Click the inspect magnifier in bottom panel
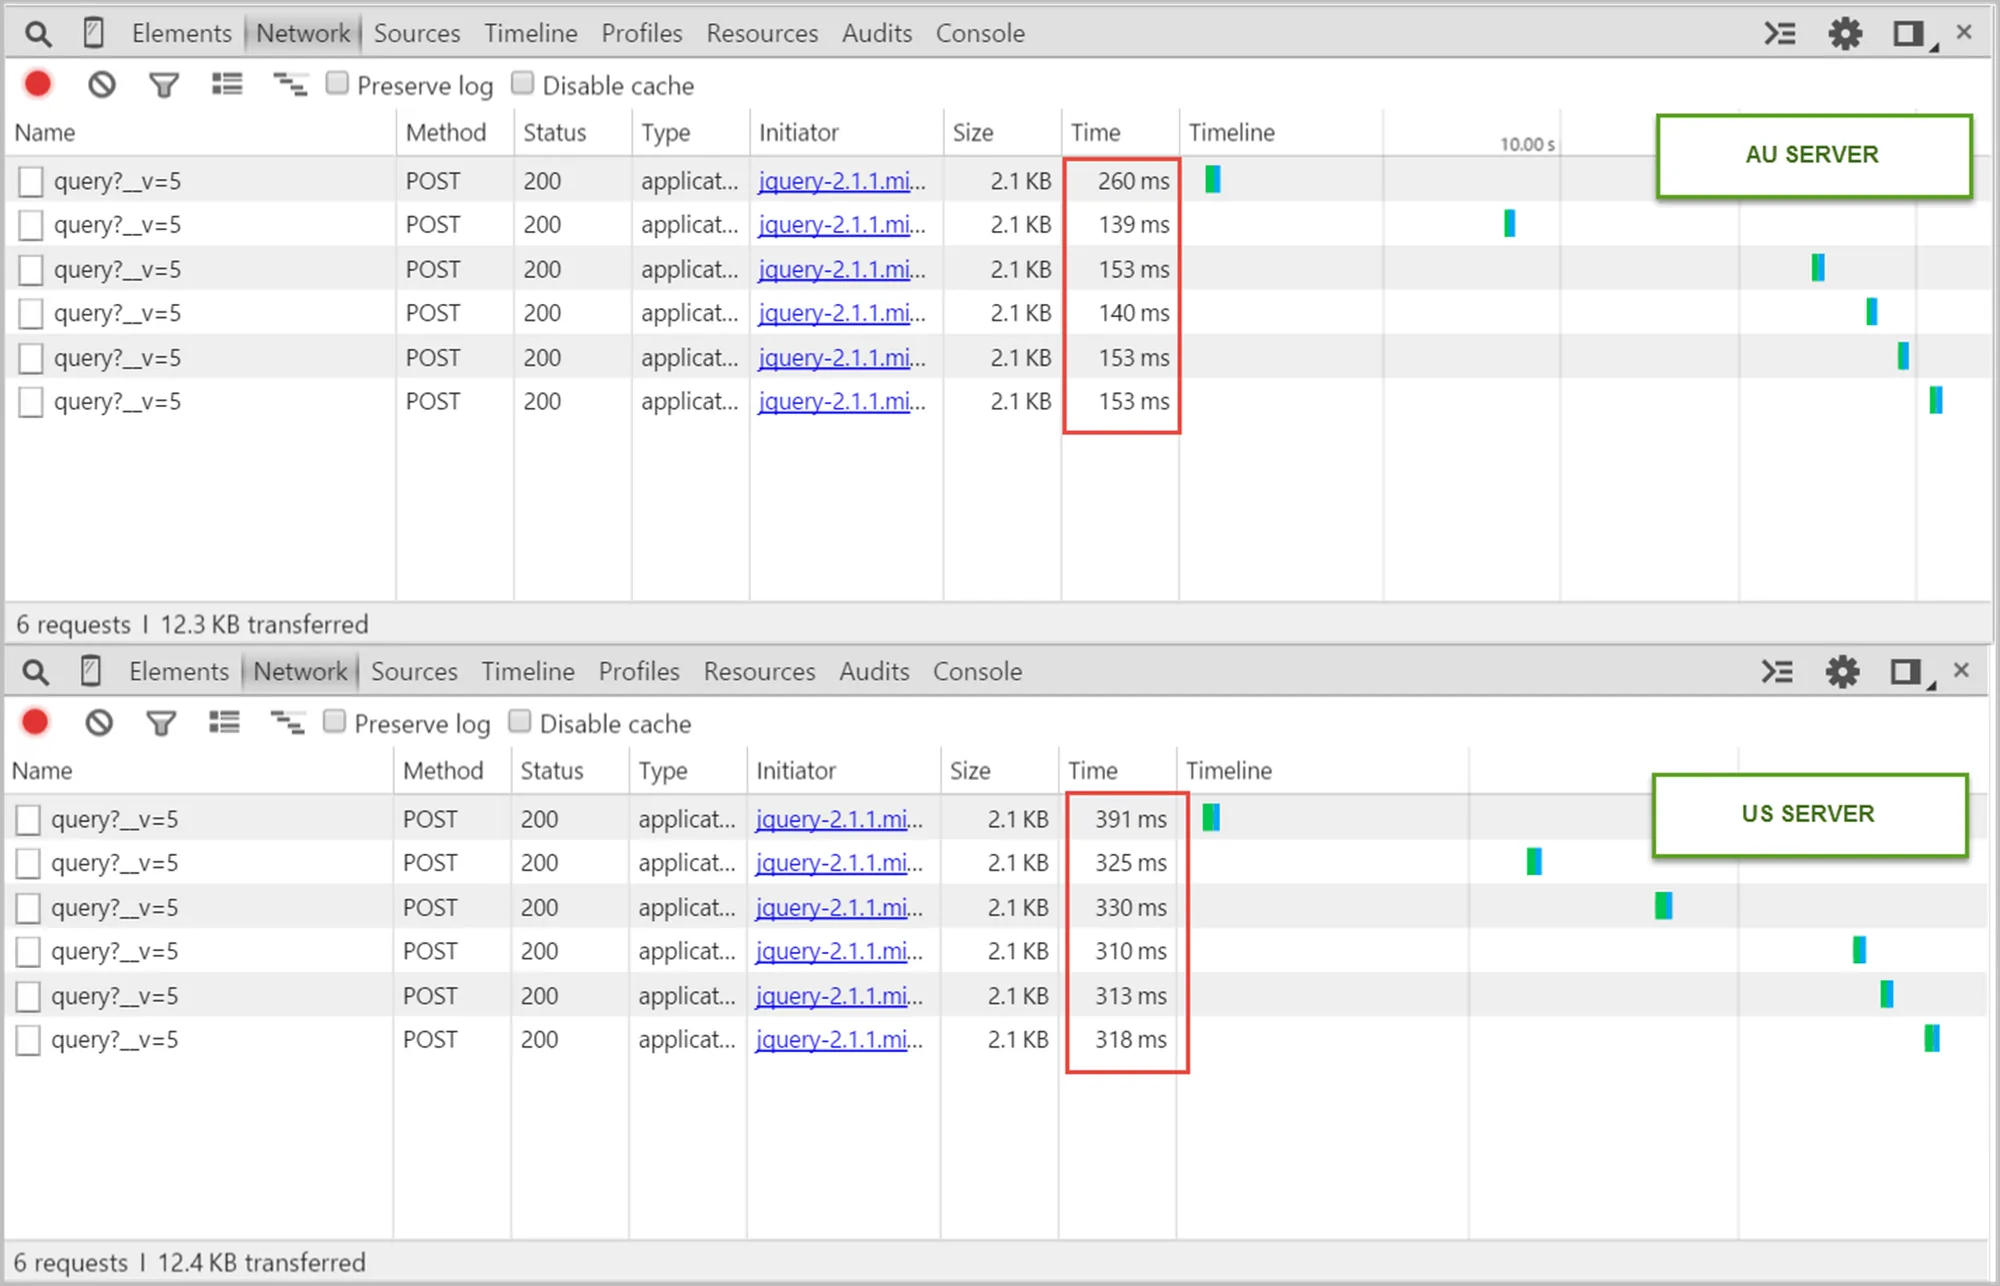The height and width of the screenshot is (1286, 2000). click(x=35, y=672)
